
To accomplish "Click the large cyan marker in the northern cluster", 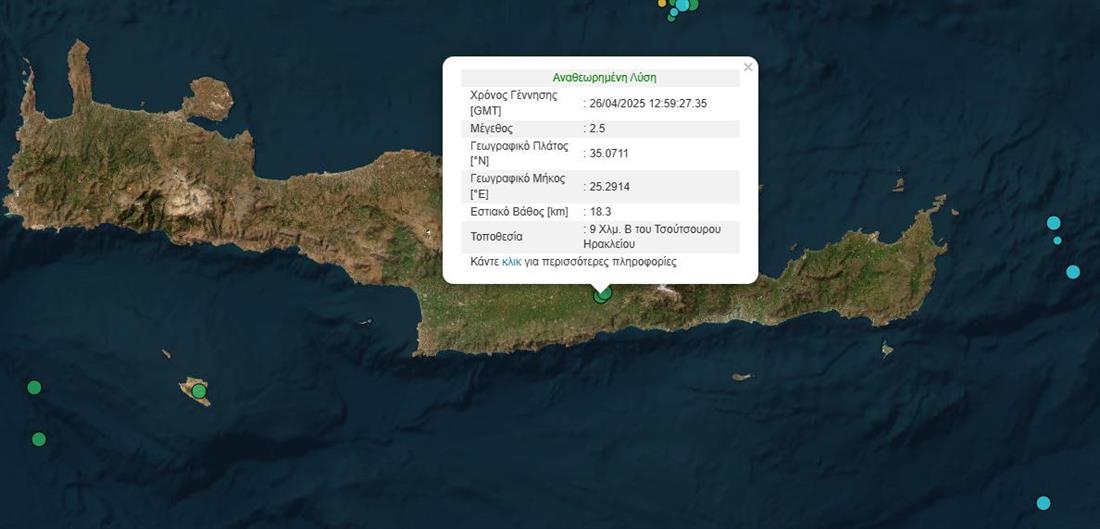I will tap(683, 5).
